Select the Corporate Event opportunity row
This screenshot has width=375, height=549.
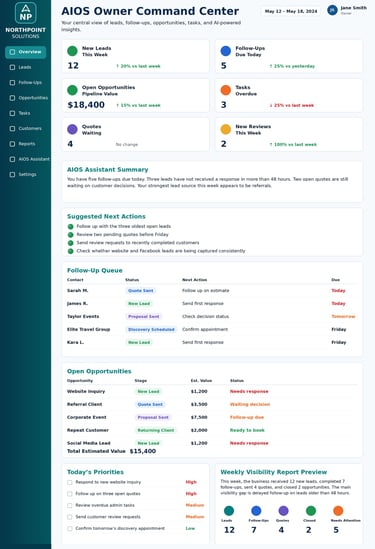tap(212, 417)
